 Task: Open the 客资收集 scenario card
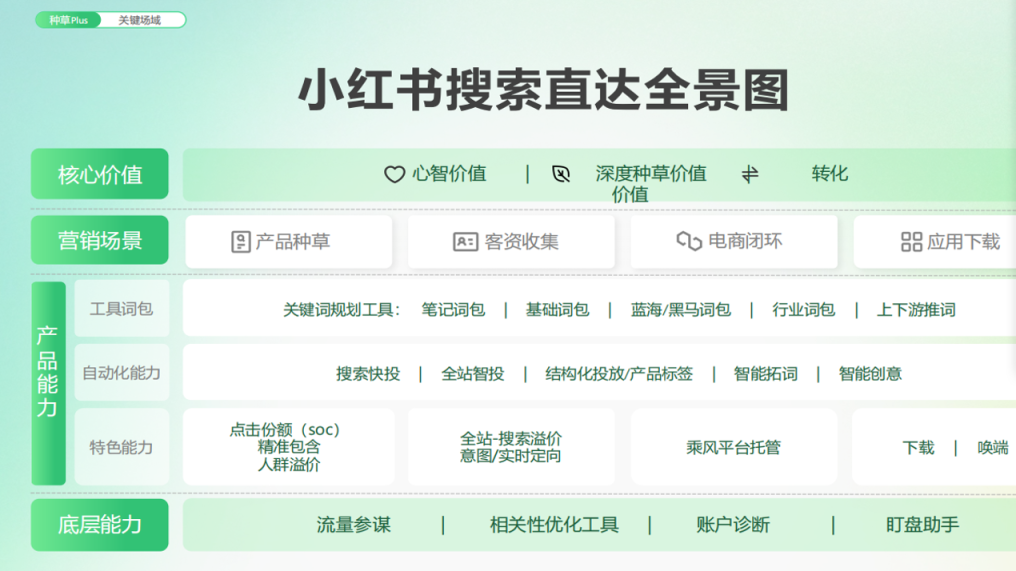[511, 242]
